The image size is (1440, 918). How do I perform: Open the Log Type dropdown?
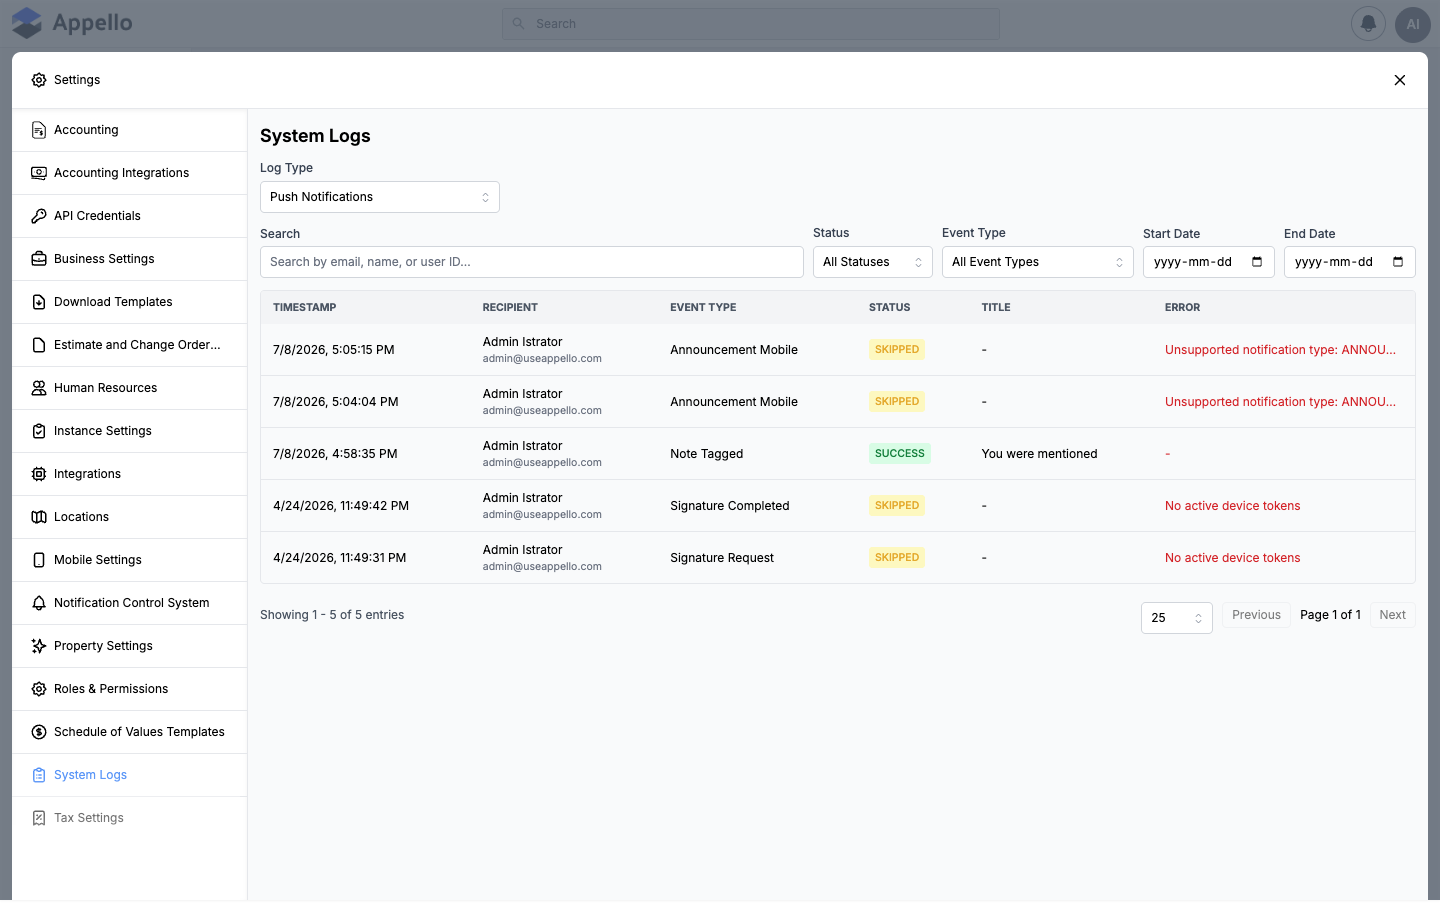point(380,197)
